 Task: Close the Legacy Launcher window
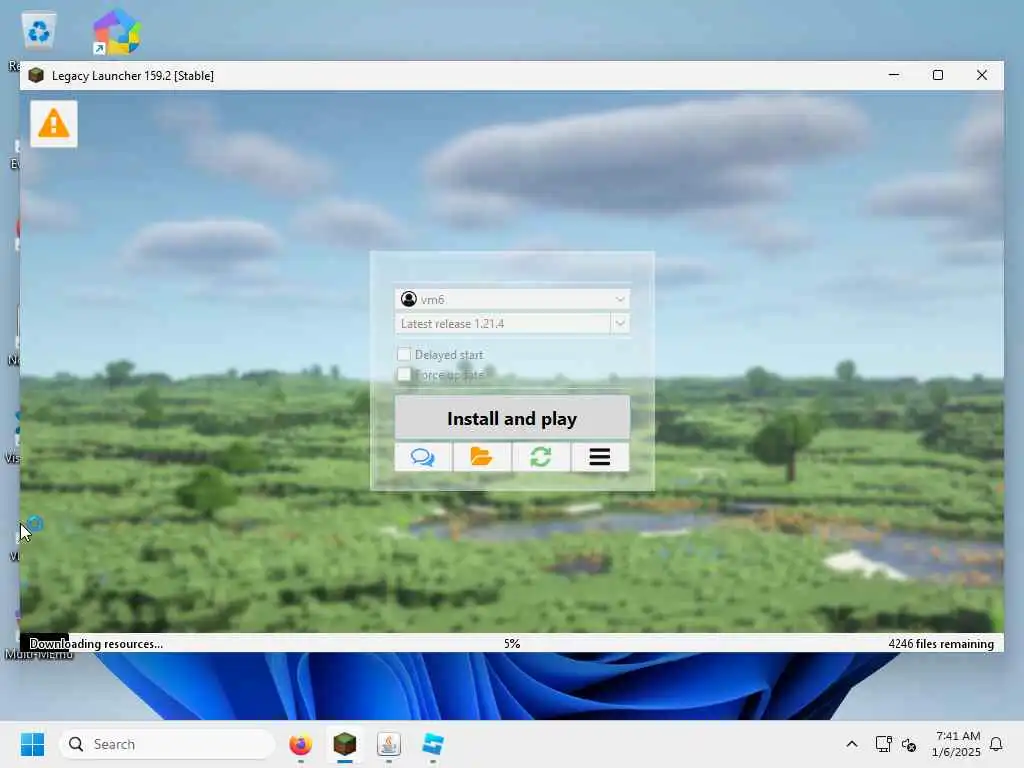click(982, 75)
